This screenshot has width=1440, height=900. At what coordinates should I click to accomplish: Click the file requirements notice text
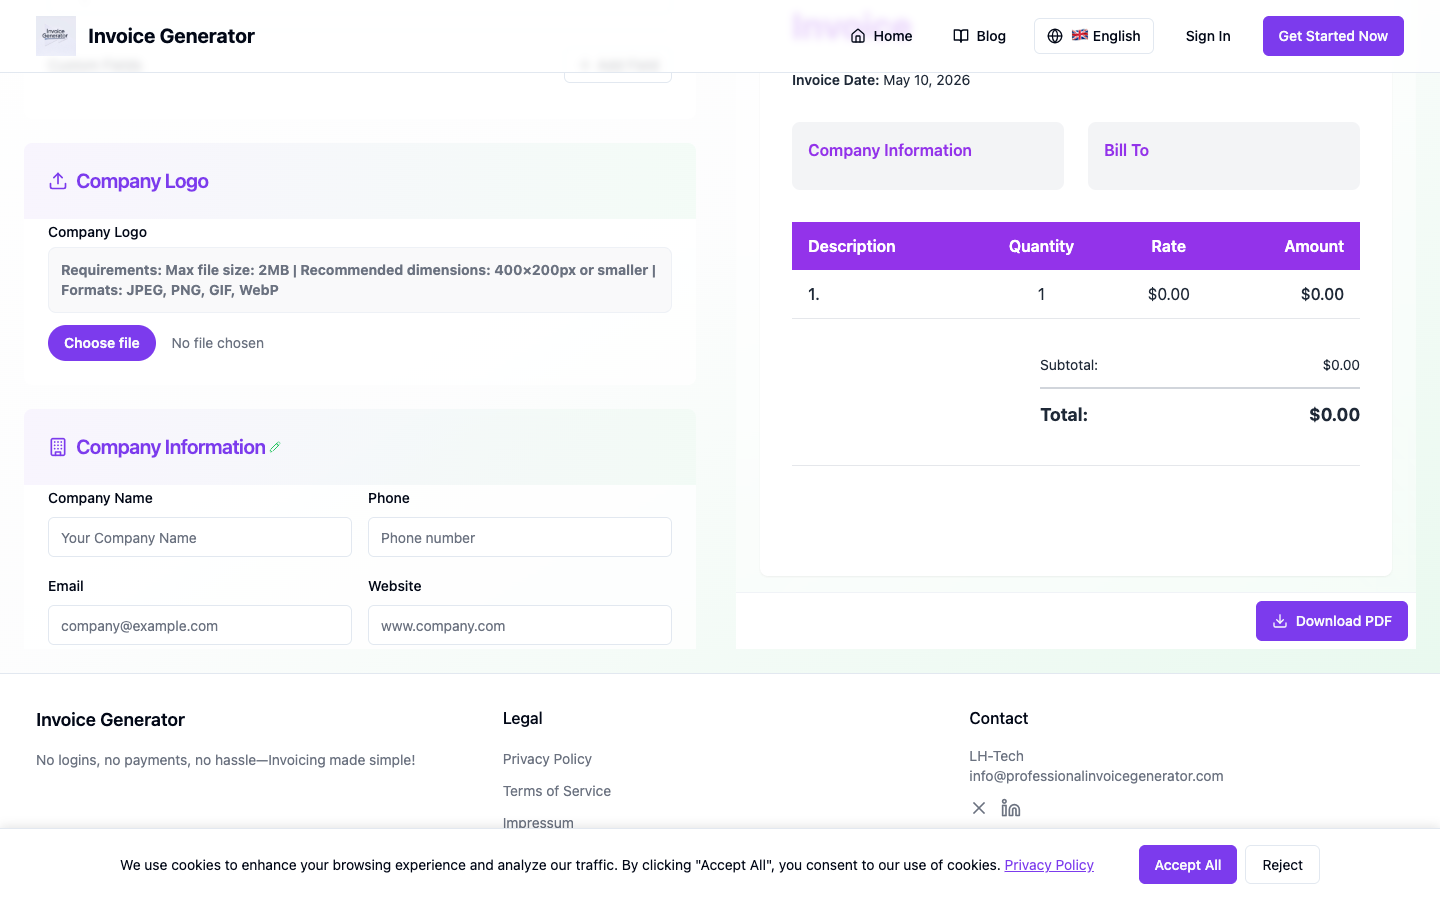pyautogui.click(x=360, y=280)
